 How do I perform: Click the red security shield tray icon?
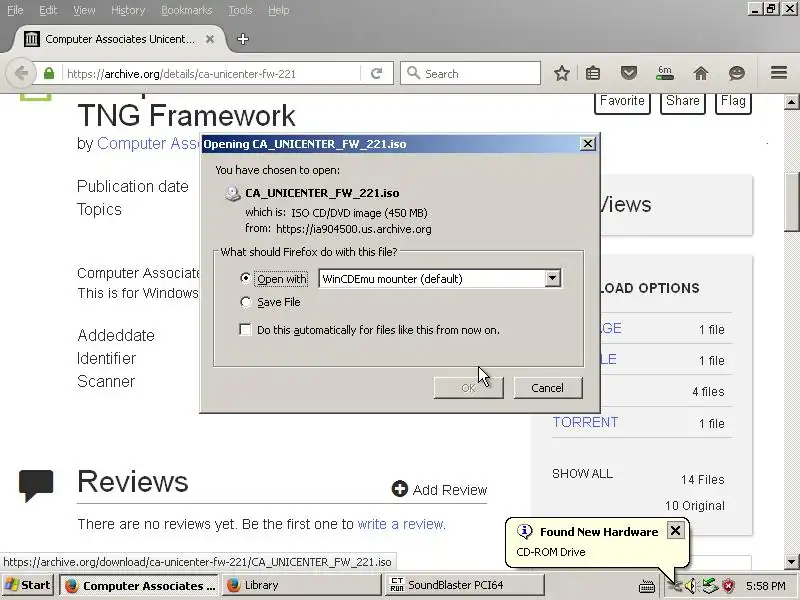pos(729,585)
